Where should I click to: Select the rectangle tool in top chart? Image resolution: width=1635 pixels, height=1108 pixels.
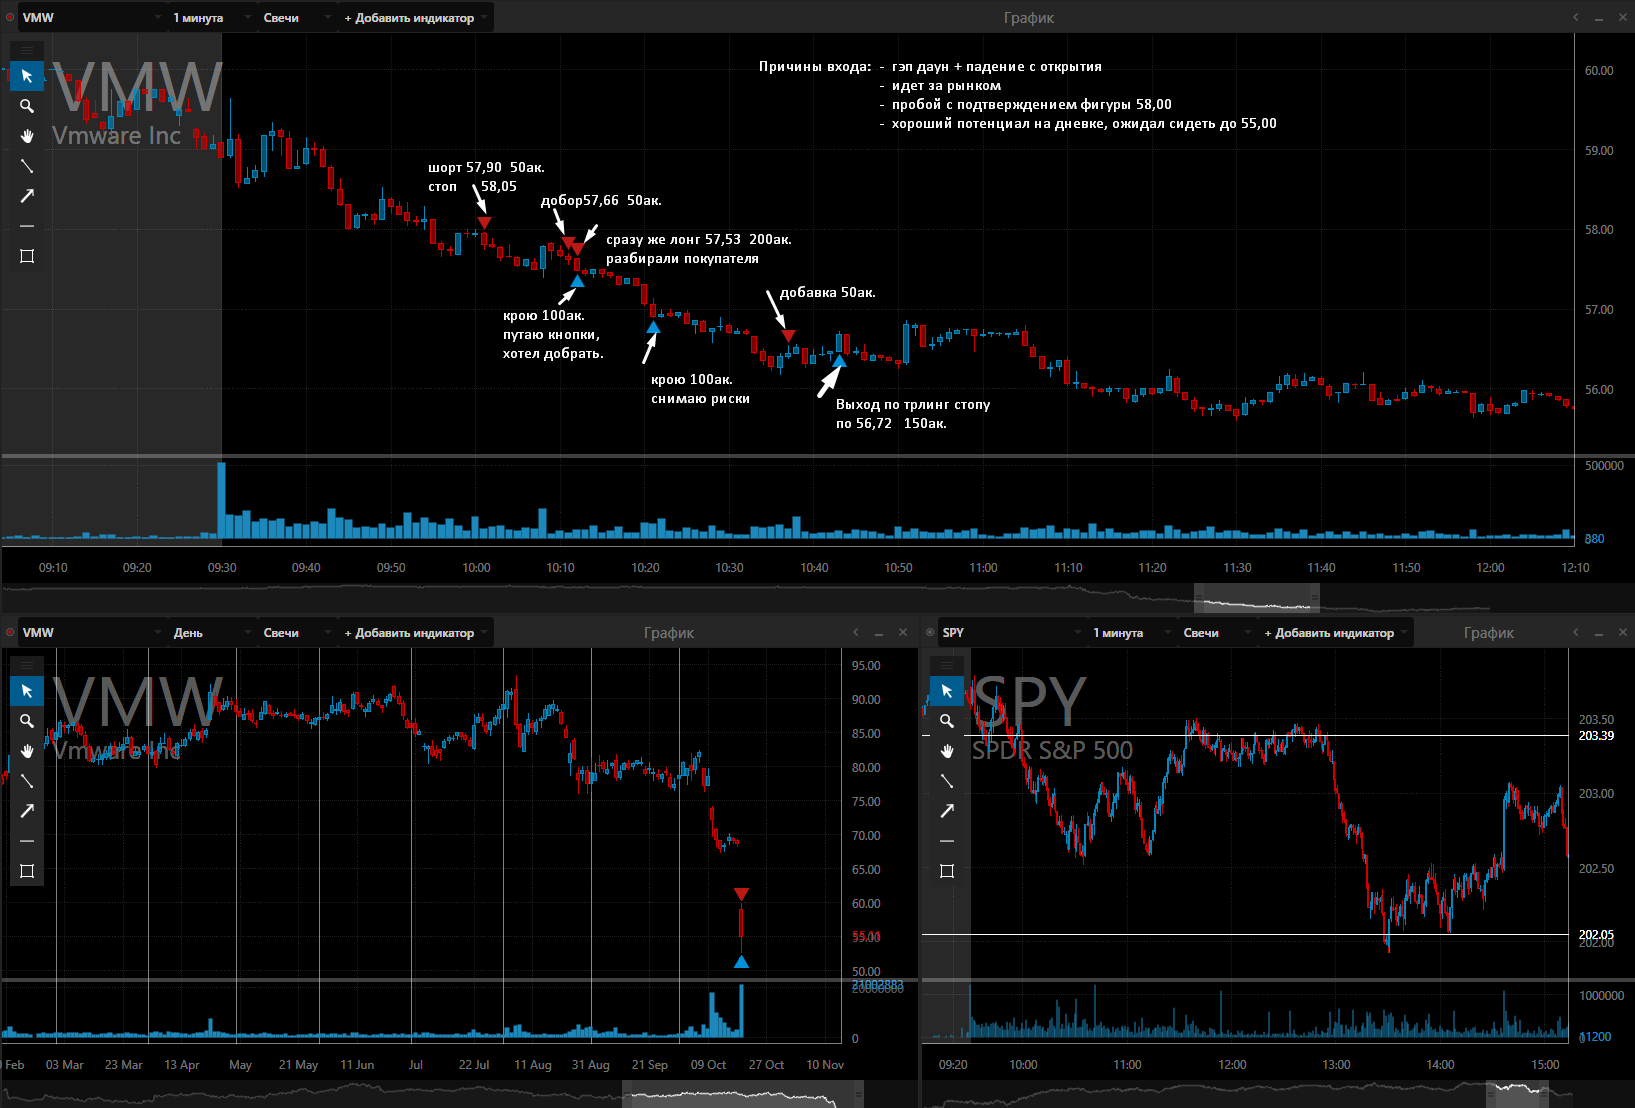(x=27, y=256)
